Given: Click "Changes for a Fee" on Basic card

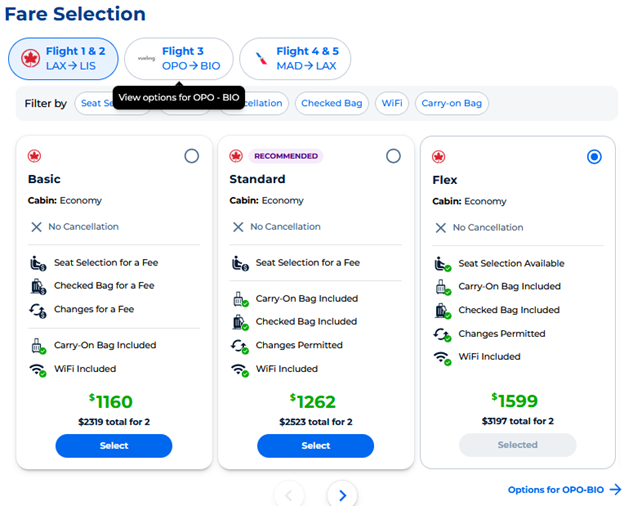Looking at the screenshot, I should 94,309.
